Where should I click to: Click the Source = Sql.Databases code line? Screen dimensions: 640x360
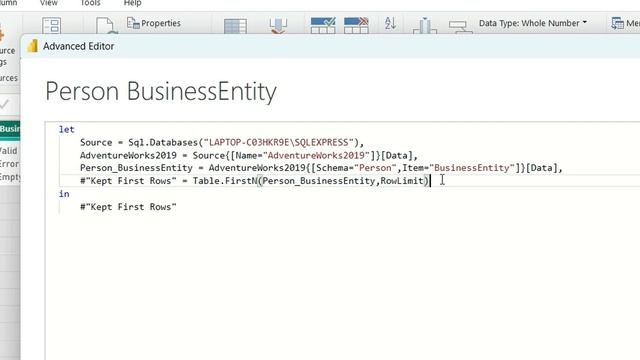pos(222,142)
